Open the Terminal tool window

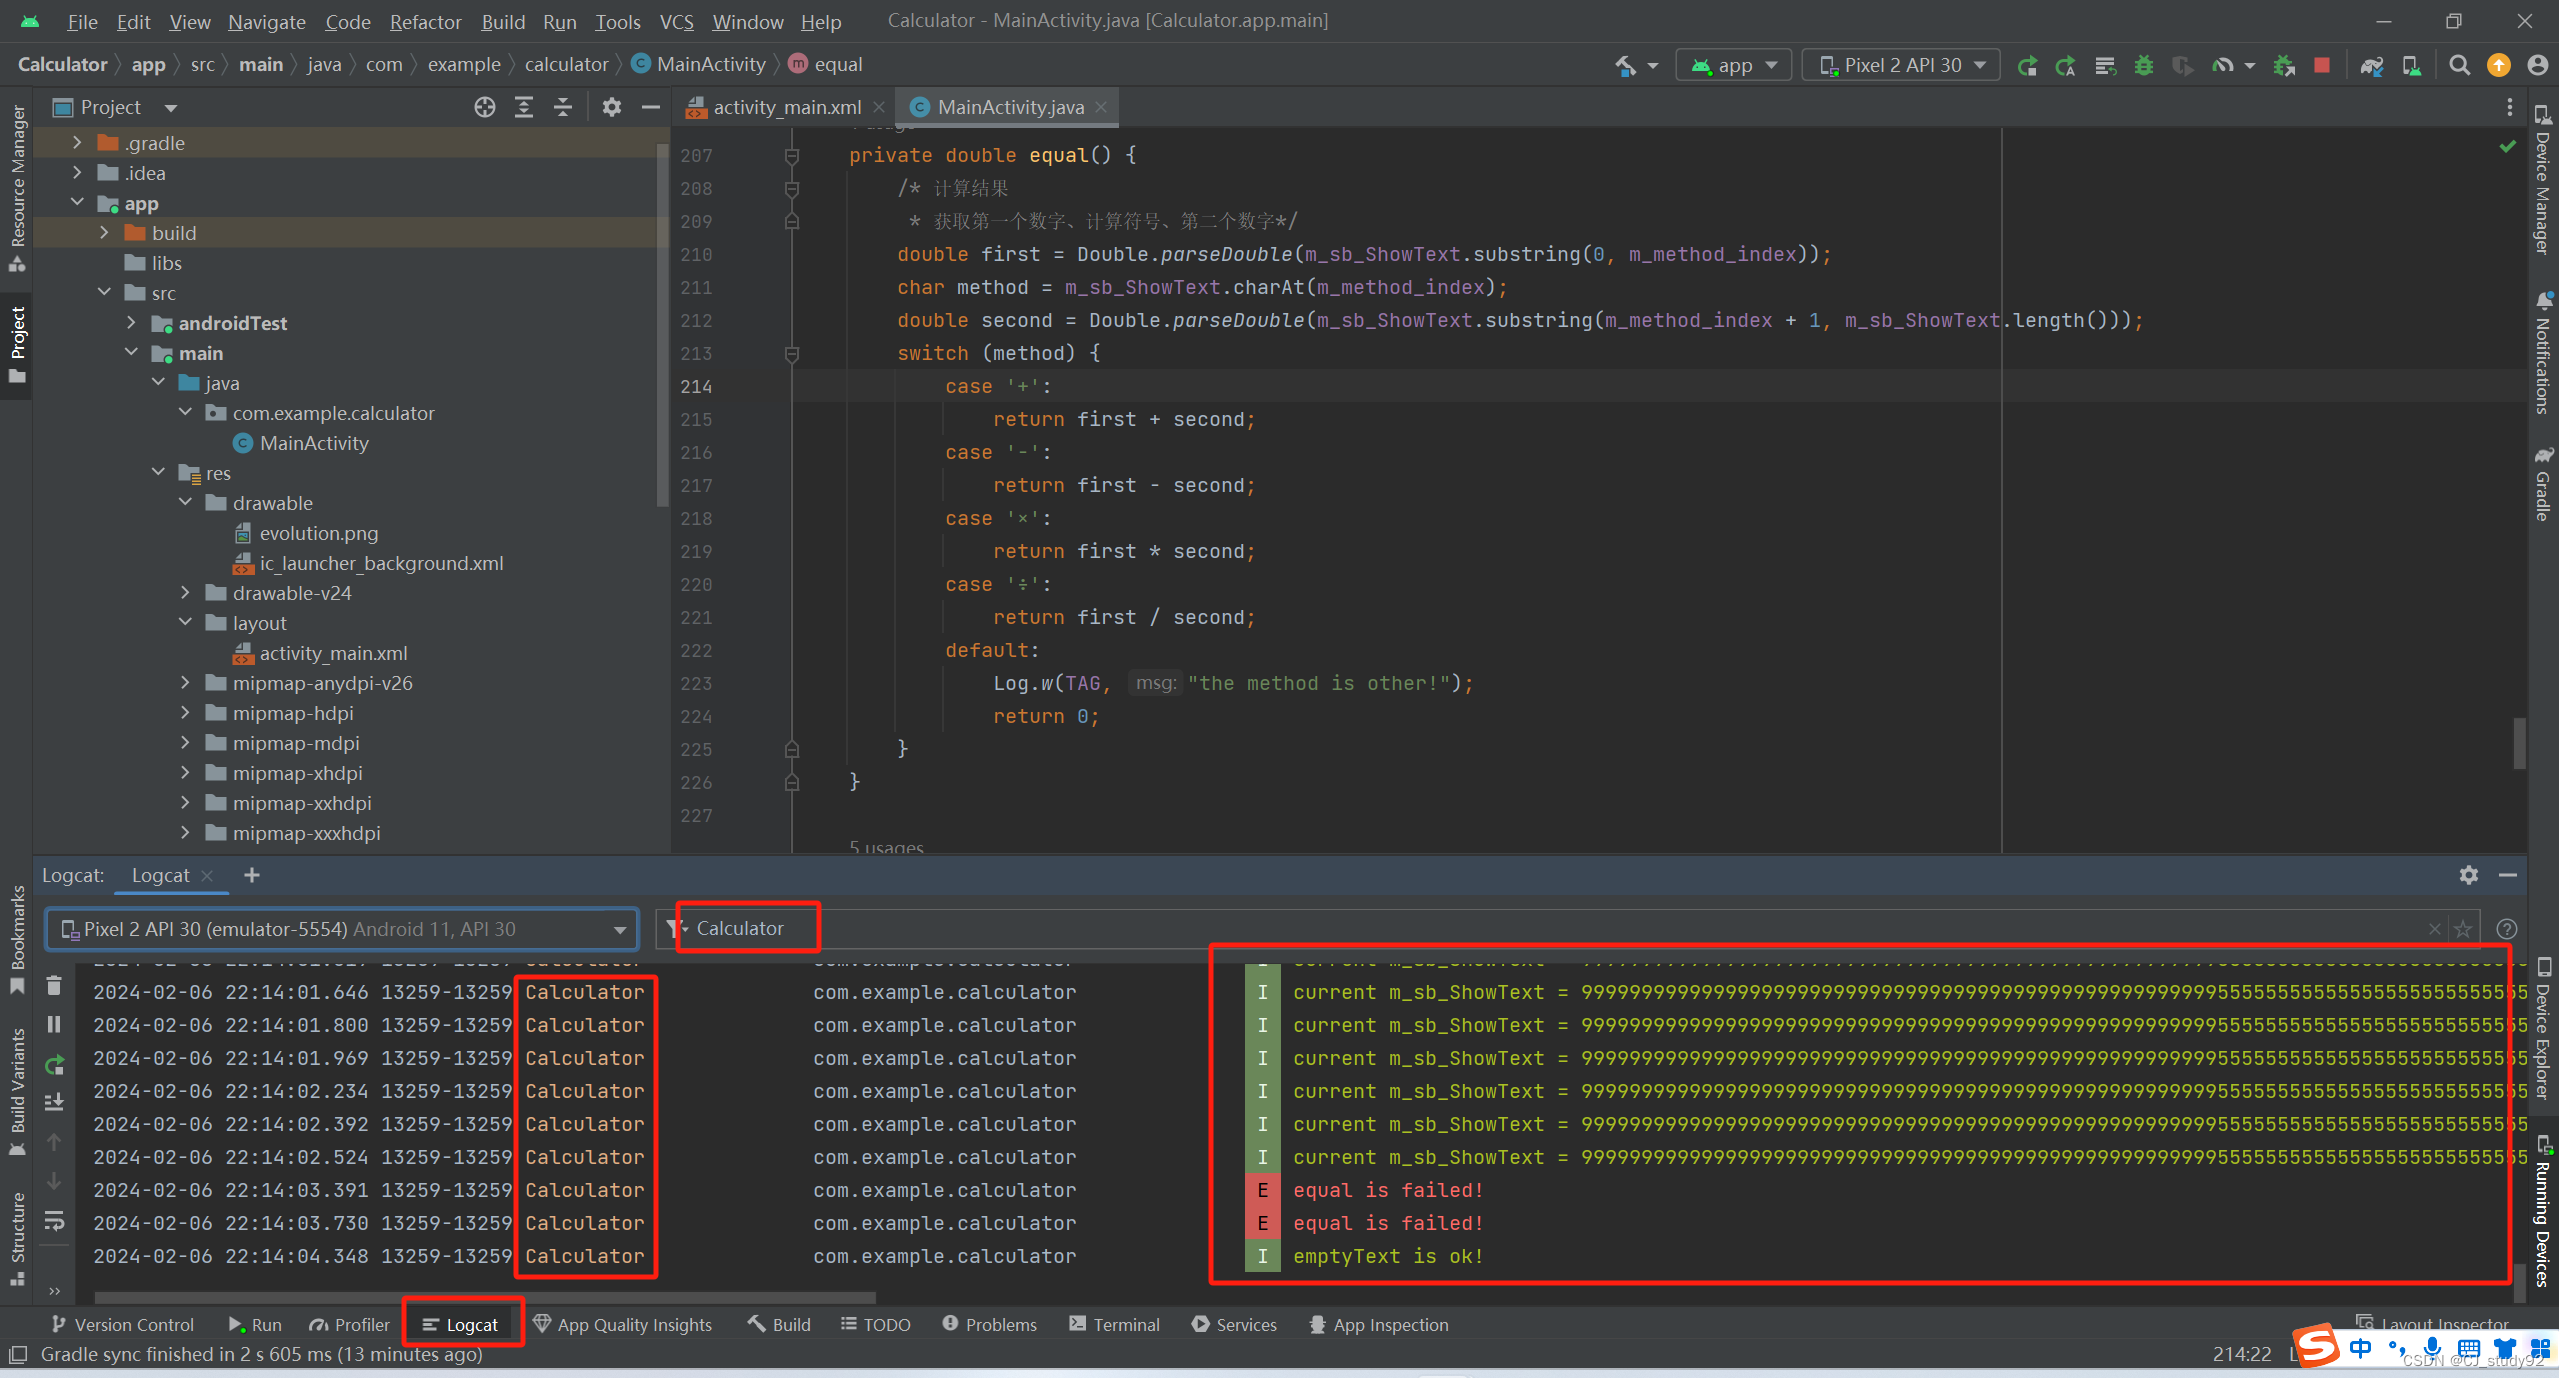1114,1324
